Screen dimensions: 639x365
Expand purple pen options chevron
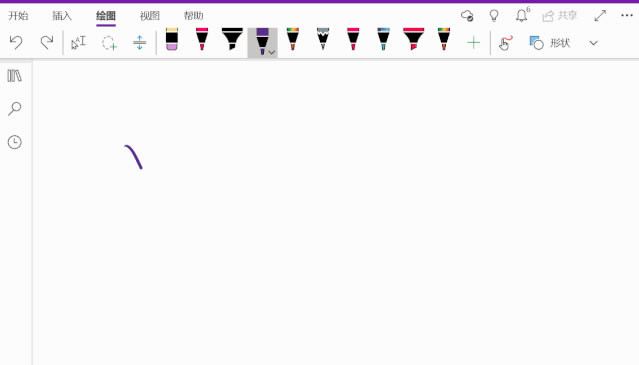[272, 53]
